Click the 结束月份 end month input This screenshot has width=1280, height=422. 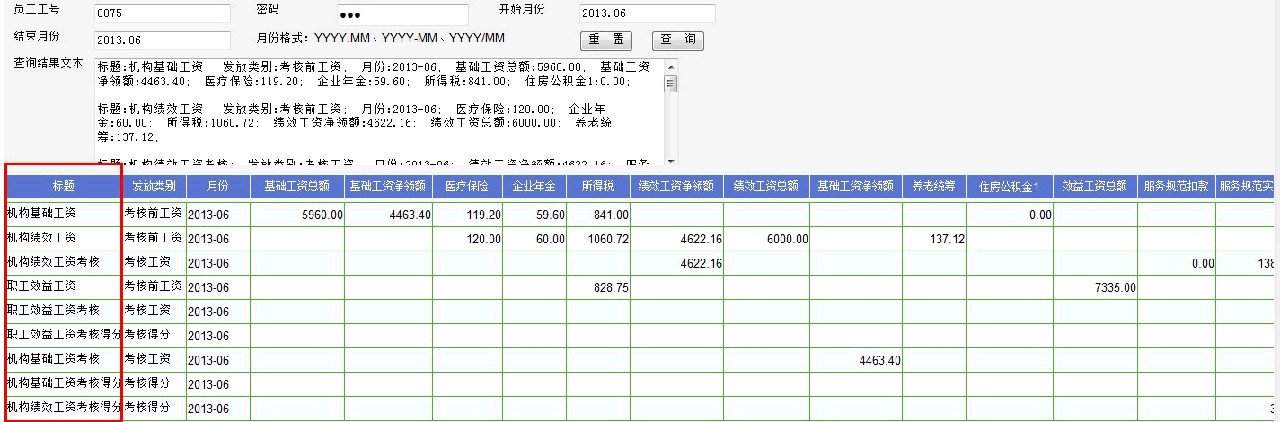(x=162, y=41)
